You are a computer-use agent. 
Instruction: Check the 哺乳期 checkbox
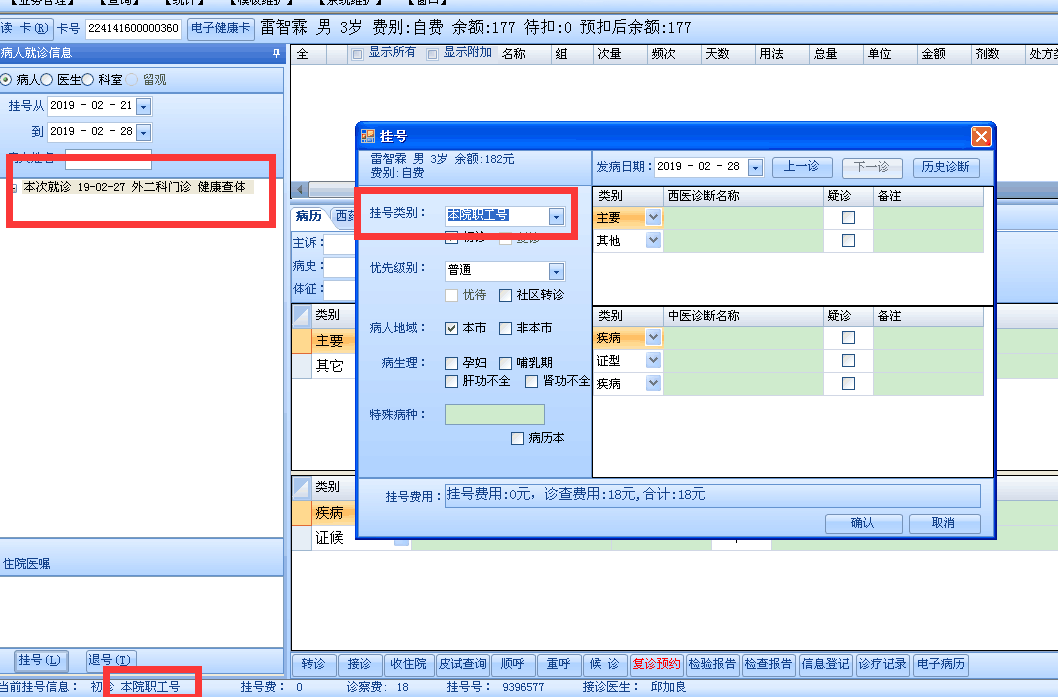[x=505, y=363]
